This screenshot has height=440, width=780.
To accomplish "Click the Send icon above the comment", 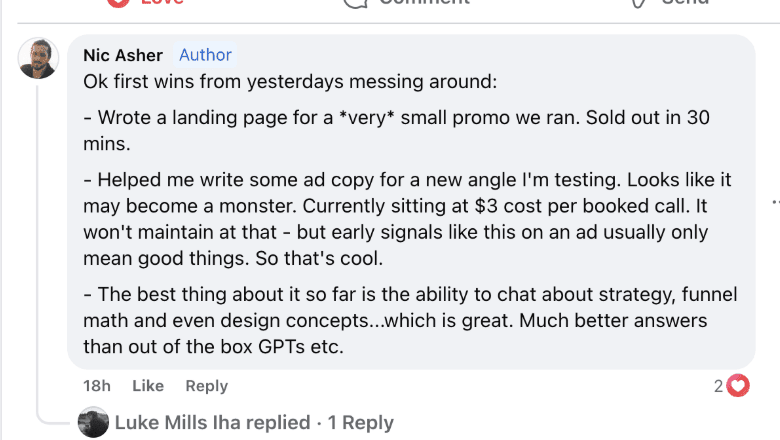I will pos(639,3).
